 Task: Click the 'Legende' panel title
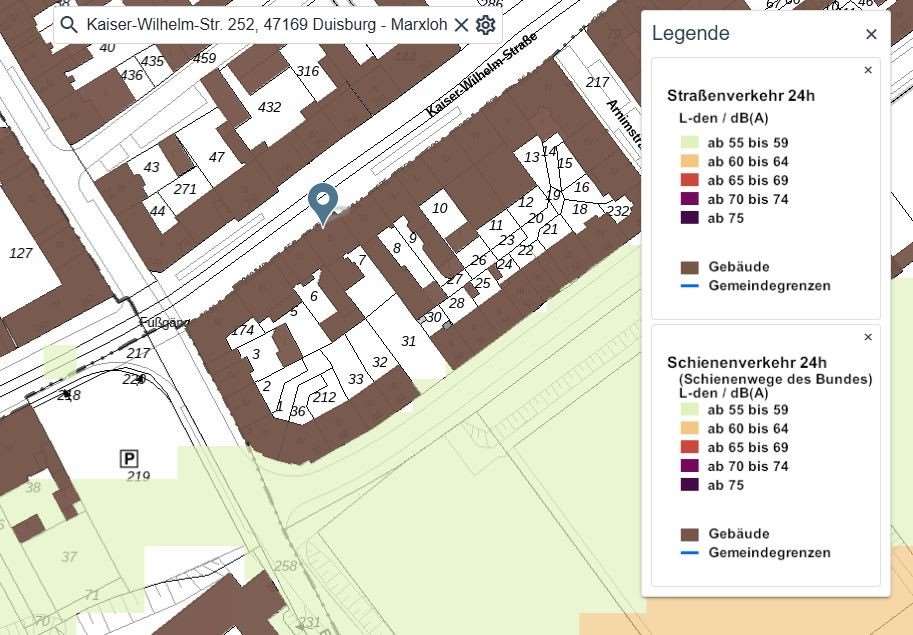(691, 33)
